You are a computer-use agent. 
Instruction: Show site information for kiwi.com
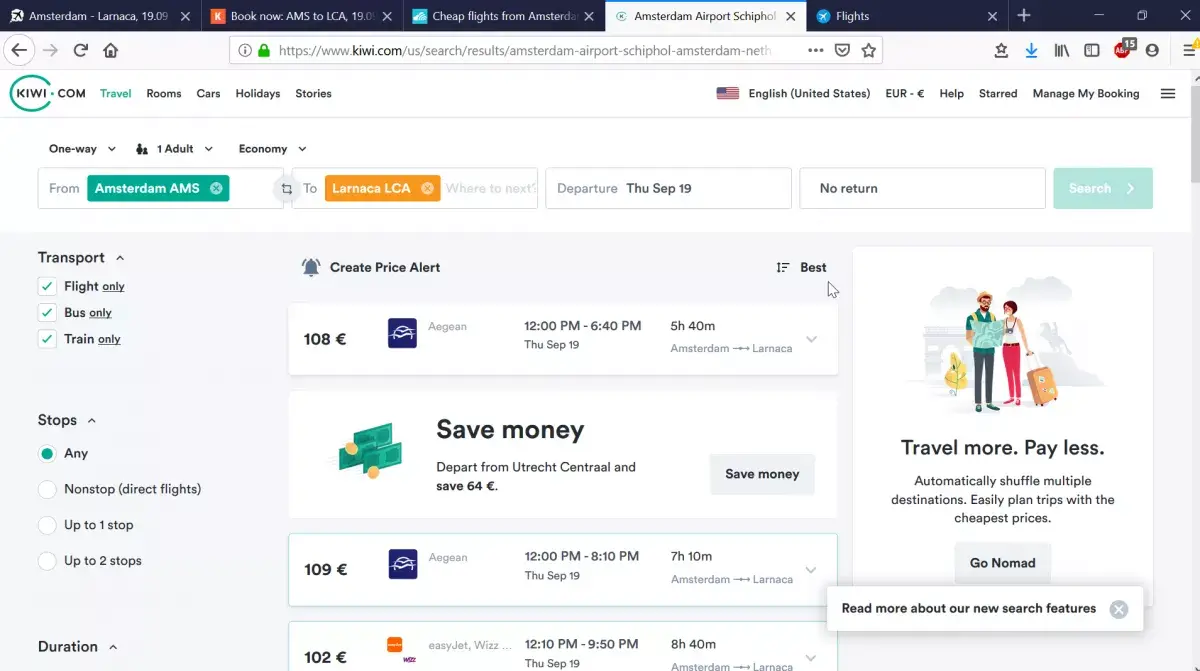pos(245,51)
